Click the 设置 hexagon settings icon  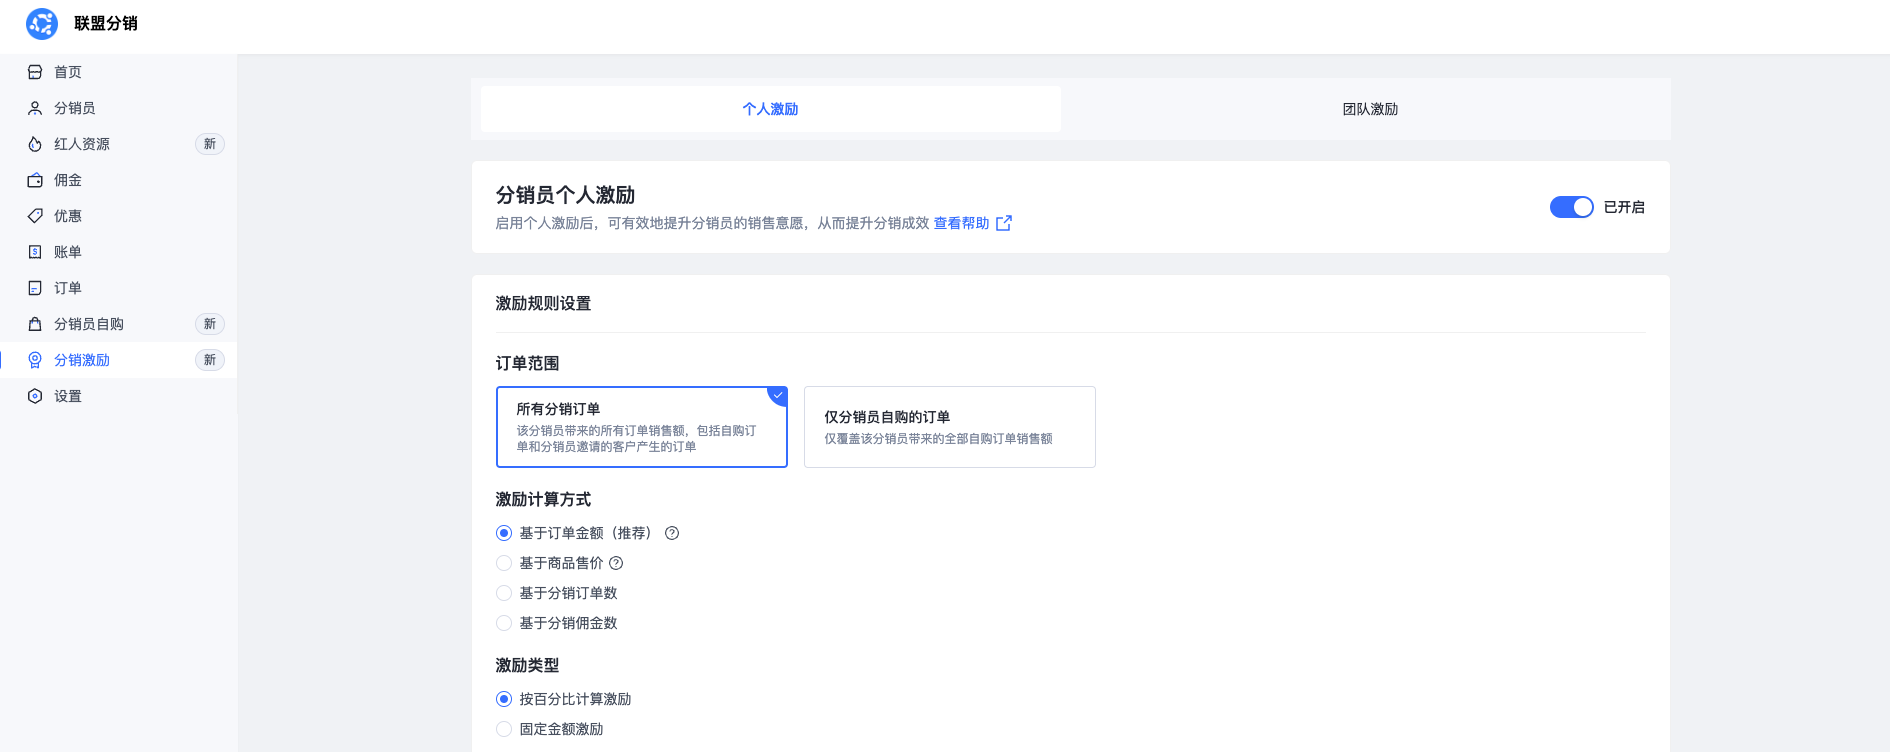click(35, 396)
